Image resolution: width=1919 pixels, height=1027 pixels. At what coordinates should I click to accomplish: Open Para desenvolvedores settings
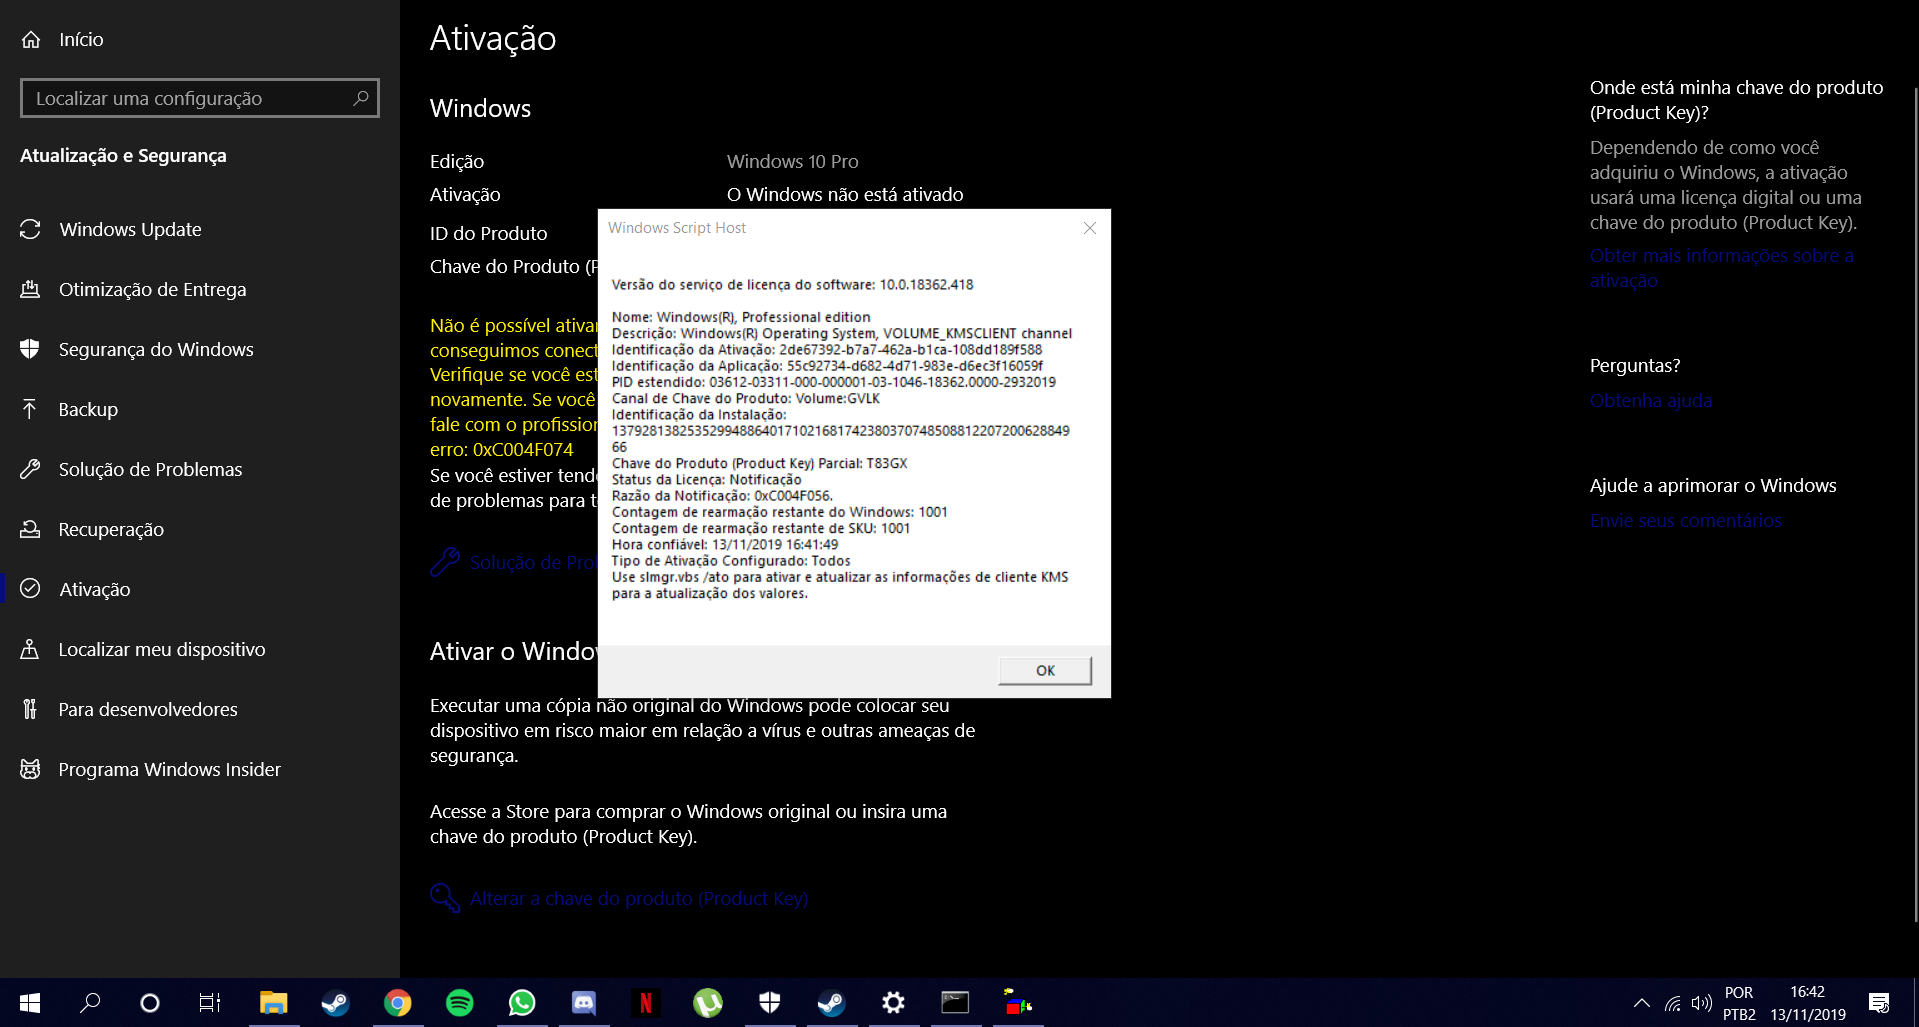pos(200,709)
